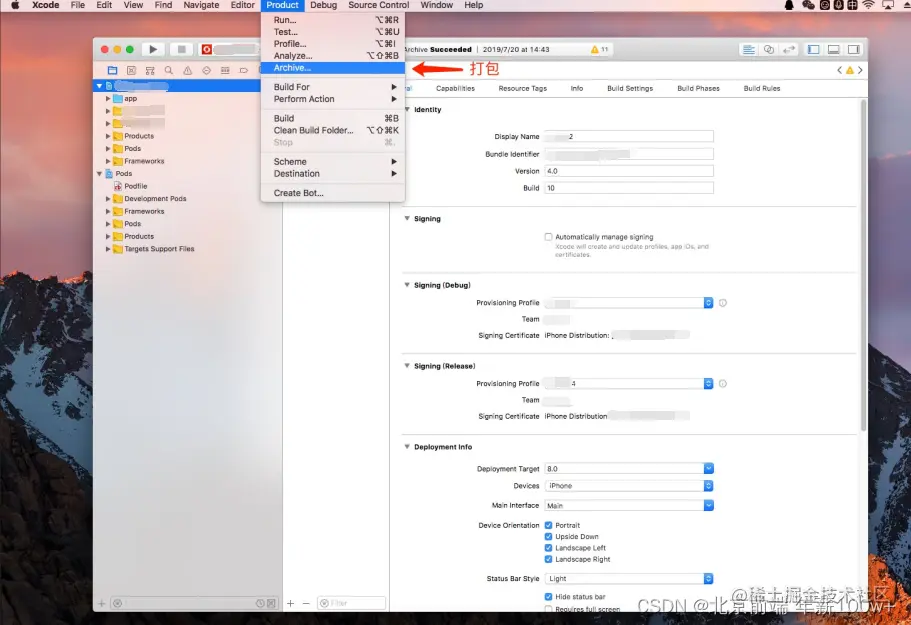Viewport: 911px width, 625px height.
Task: Switch to Build Rules tab
Action: [x=762, y=88]
